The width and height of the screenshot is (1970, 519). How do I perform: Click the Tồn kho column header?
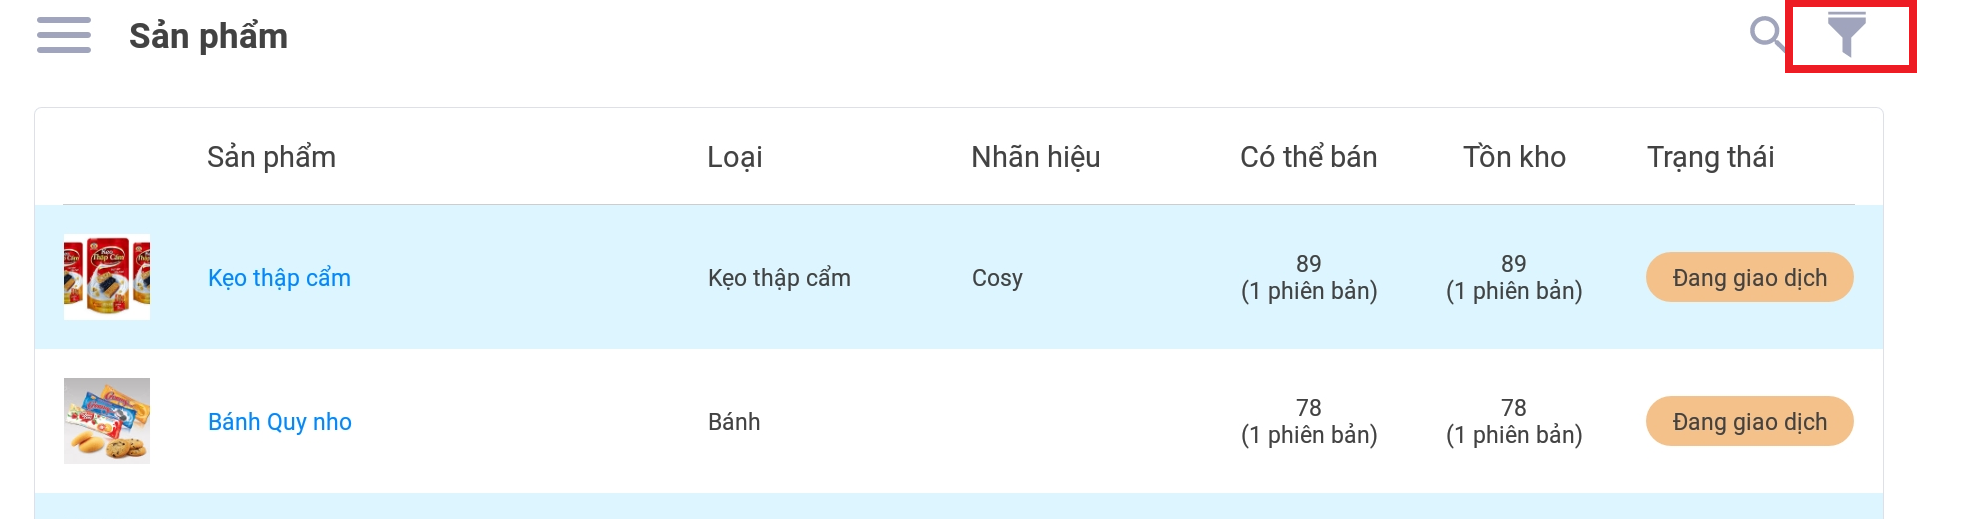pyautogui.click(x=1514, y=157)
